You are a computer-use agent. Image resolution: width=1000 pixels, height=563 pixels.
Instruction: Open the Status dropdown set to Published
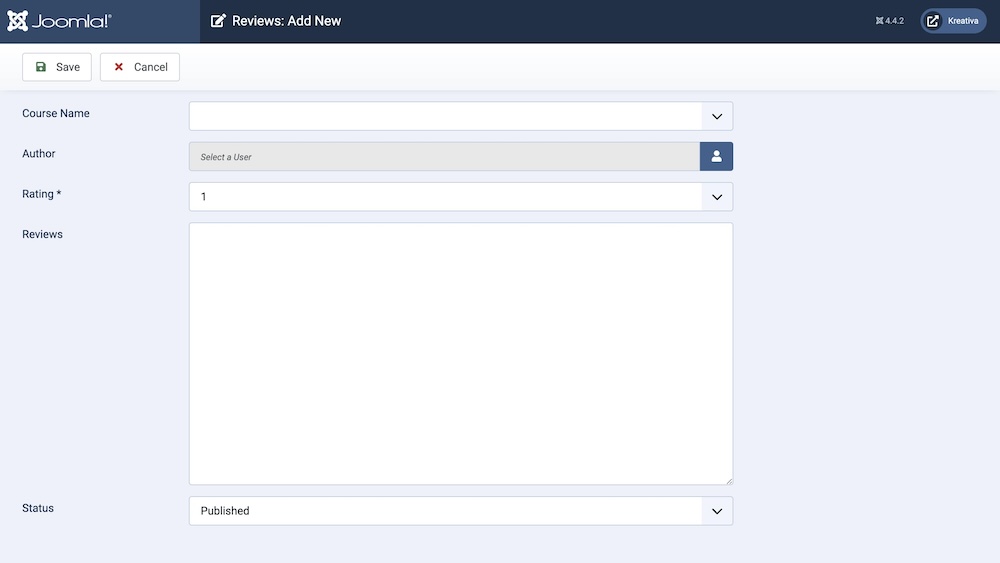click(716, 511)
